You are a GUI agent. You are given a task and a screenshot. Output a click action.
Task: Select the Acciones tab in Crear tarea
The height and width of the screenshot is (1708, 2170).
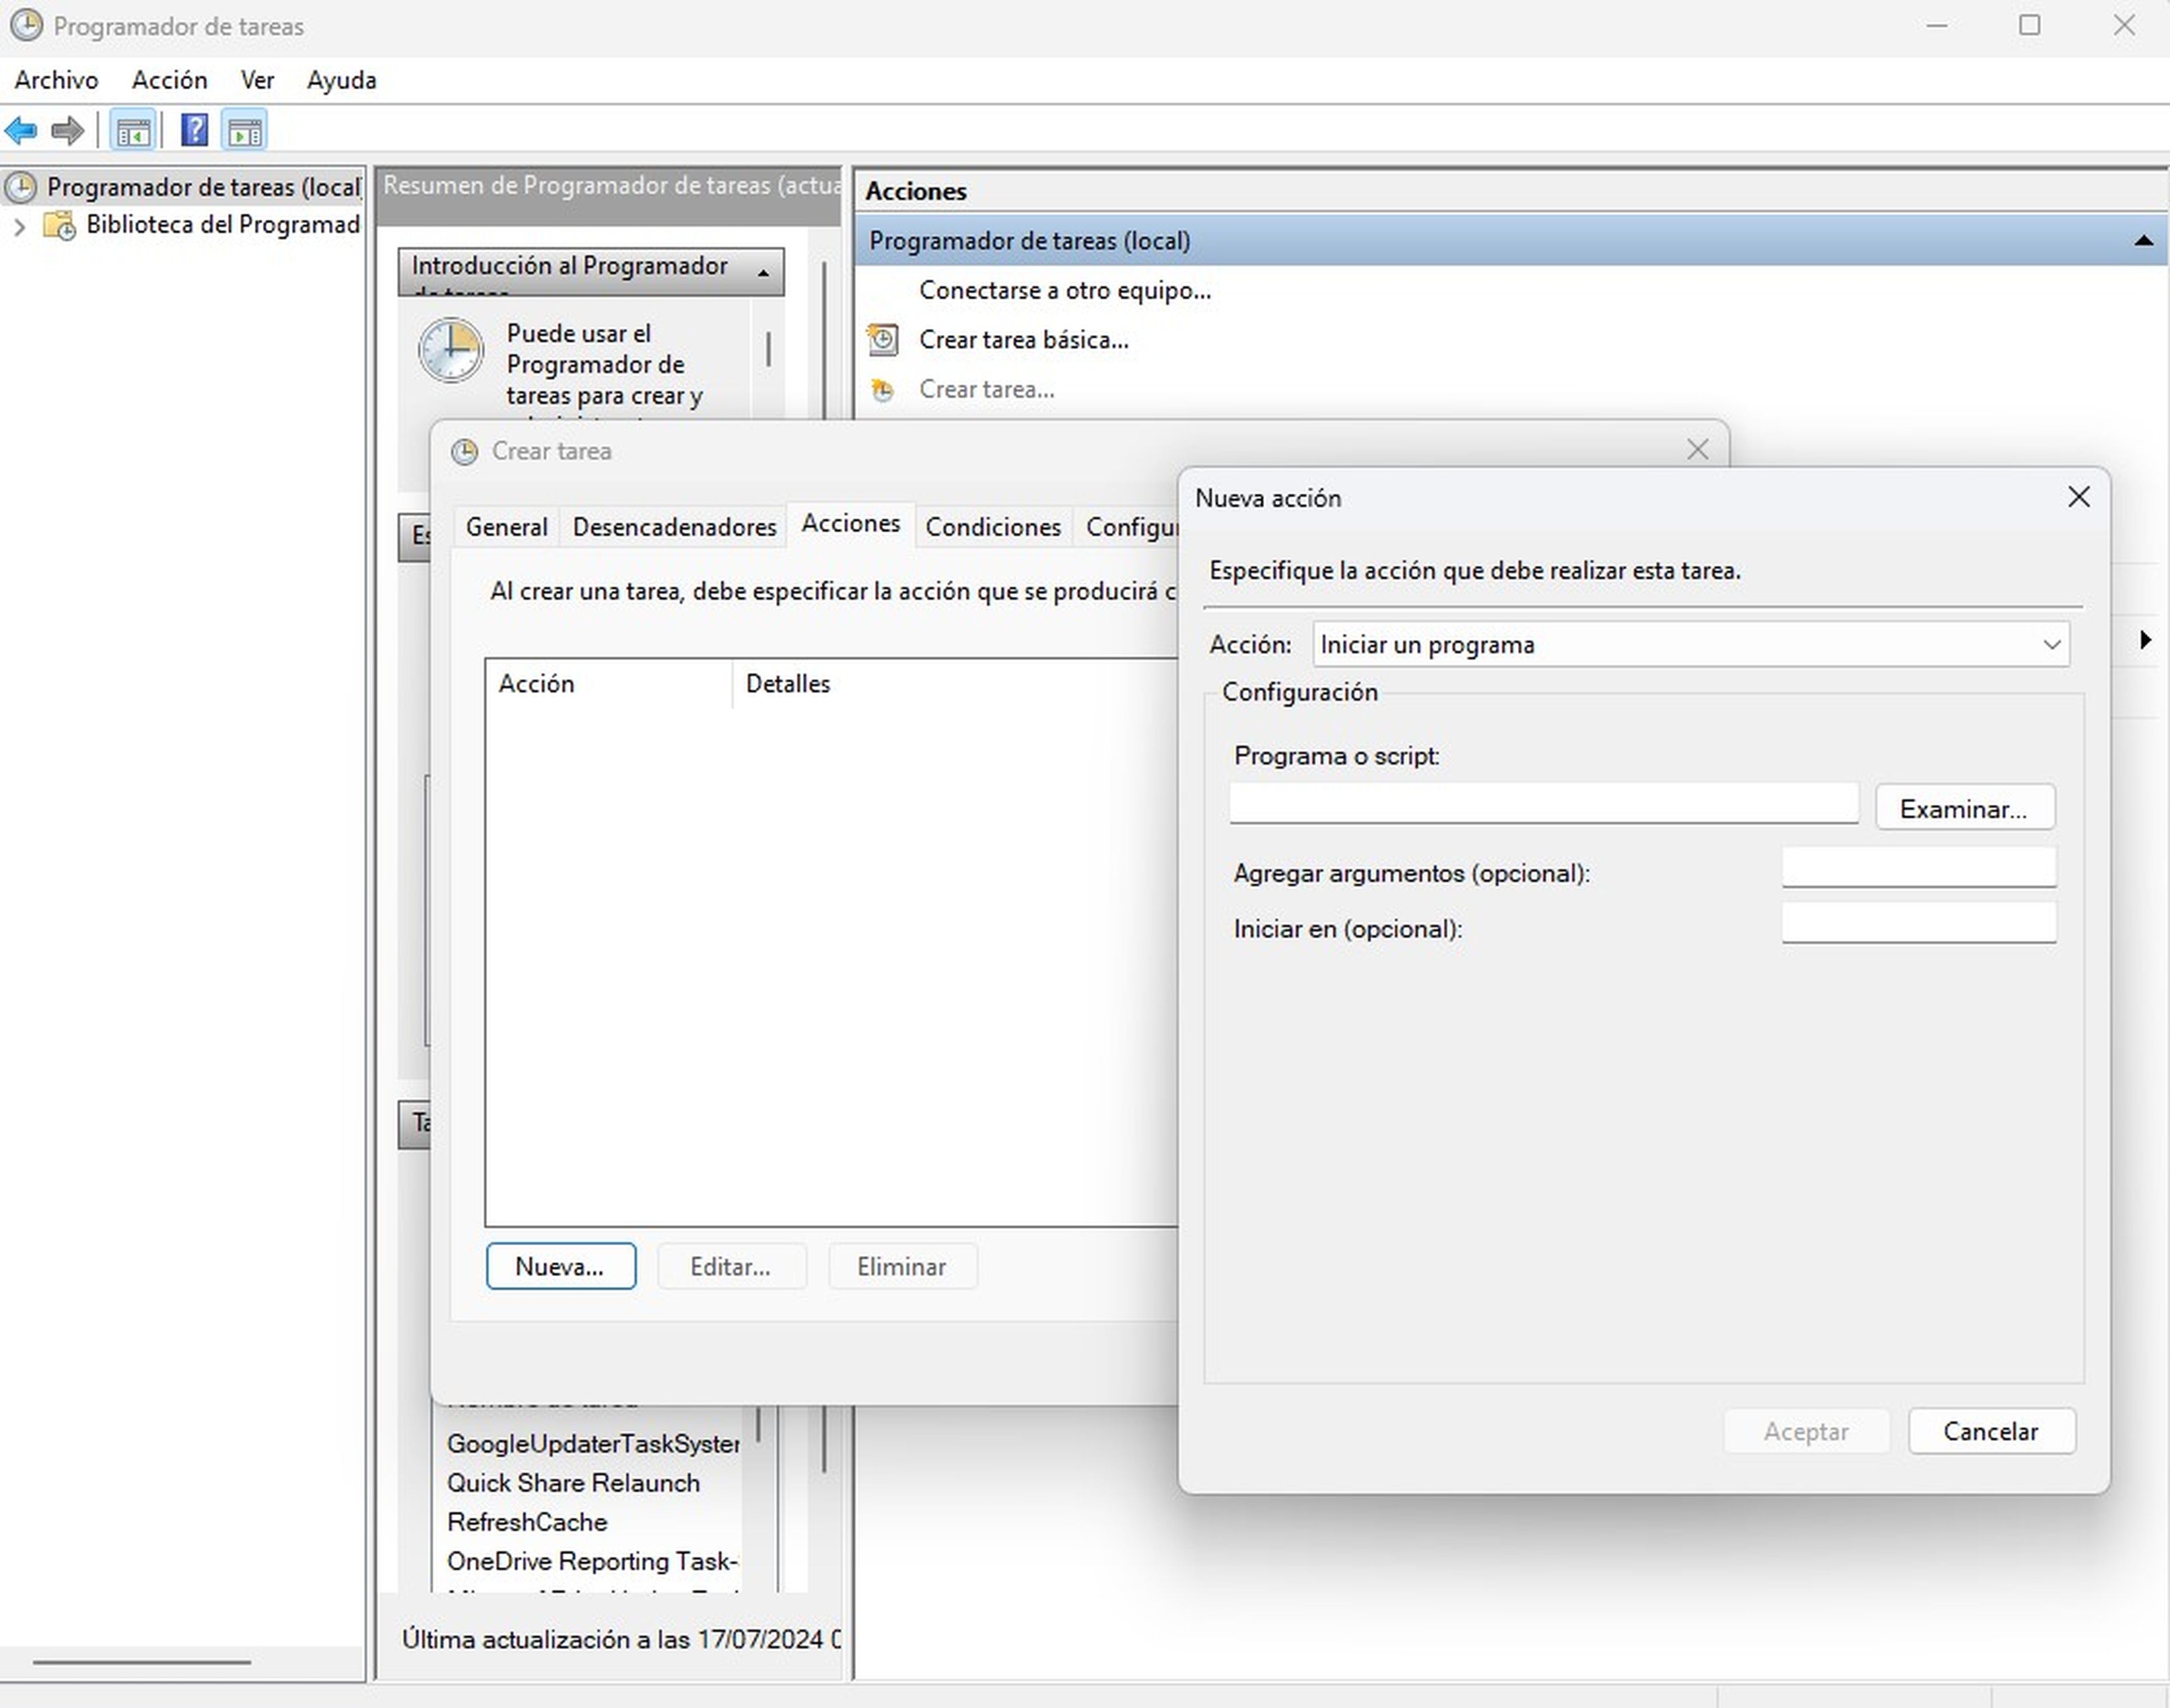(x=850, y=524)
